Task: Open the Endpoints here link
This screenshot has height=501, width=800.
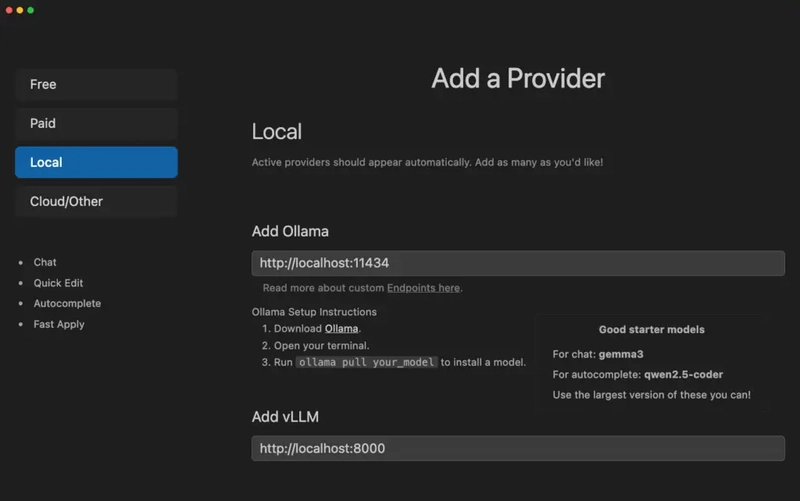Action: coord(423,288)
